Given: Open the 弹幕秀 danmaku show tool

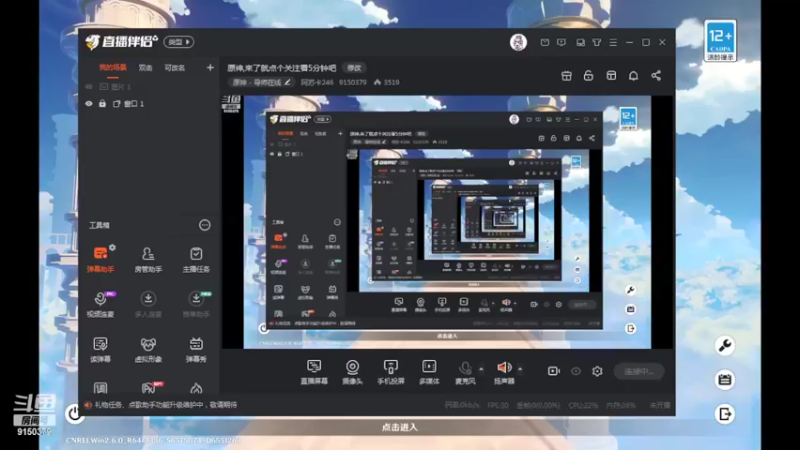Looking at the screenshot, I should pos(196,349).
